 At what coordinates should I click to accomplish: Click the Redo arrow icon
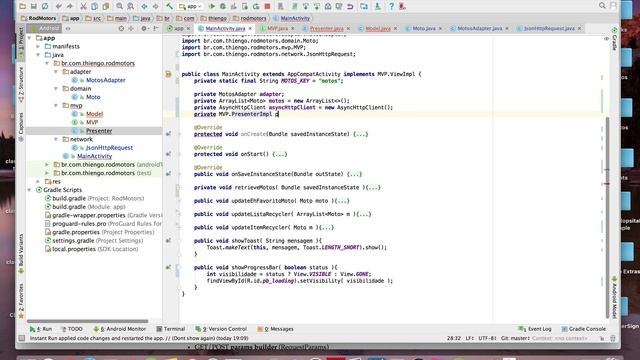(x=70, y=6)
